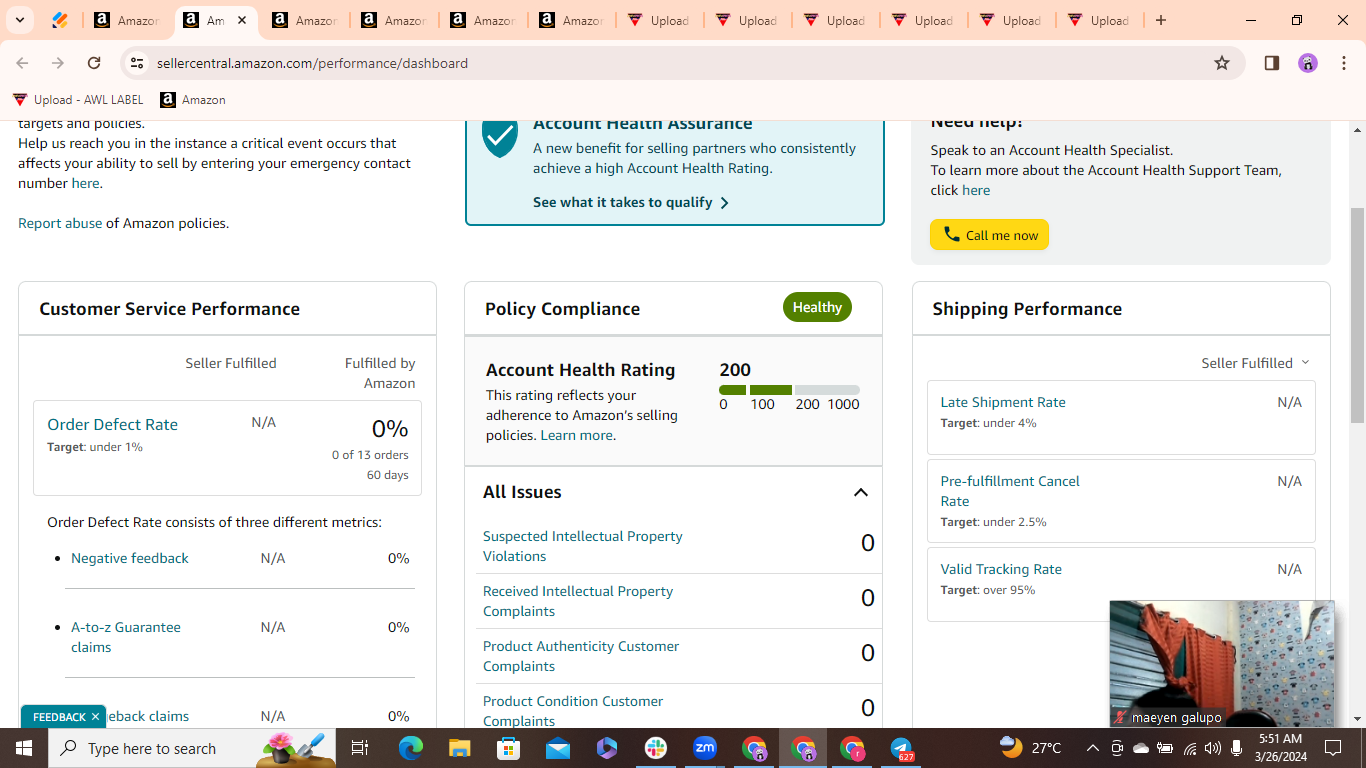Open the emergency contact number 'here' link
This screenshot has width=1366, height=768.
[x=85, y=183]
